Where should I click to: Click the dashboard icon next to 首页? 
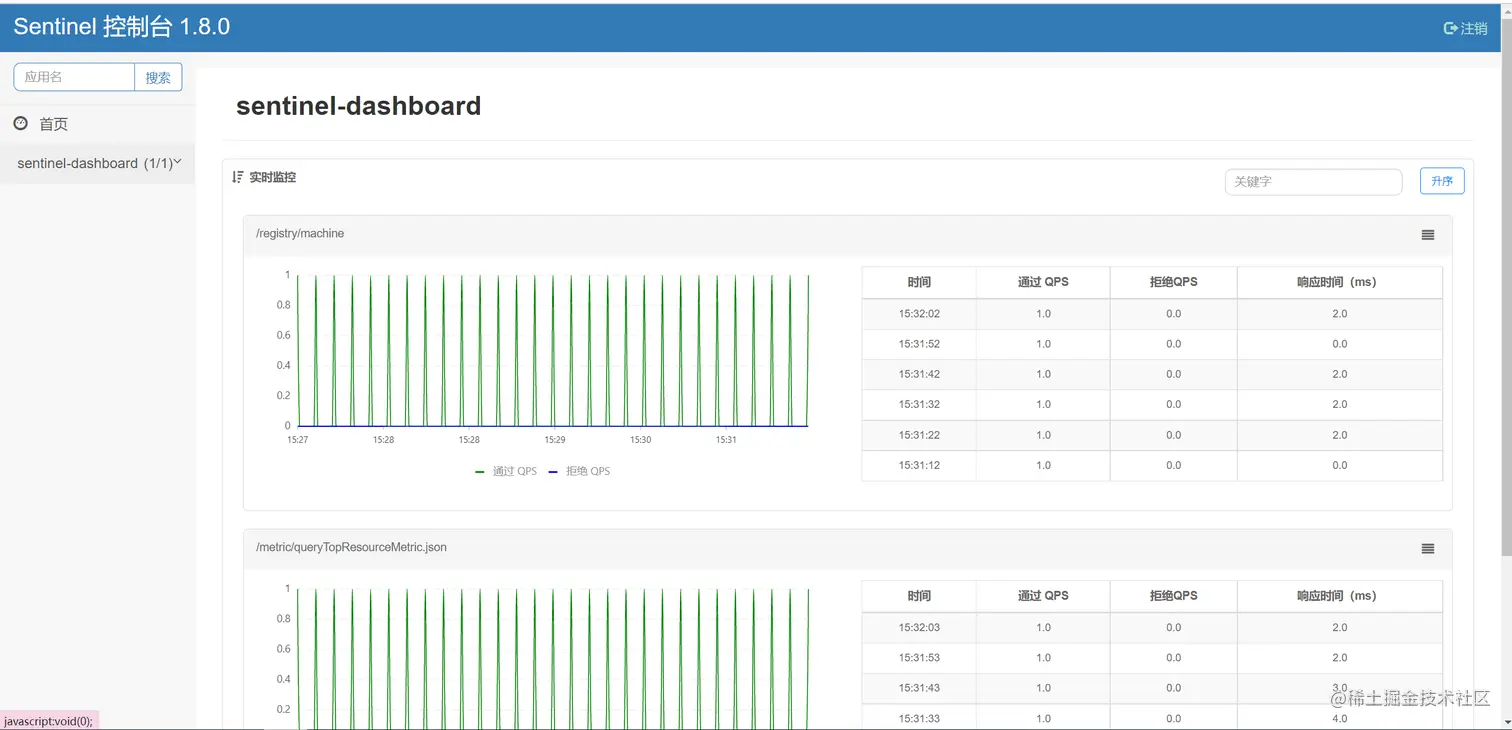coord(21,123)
